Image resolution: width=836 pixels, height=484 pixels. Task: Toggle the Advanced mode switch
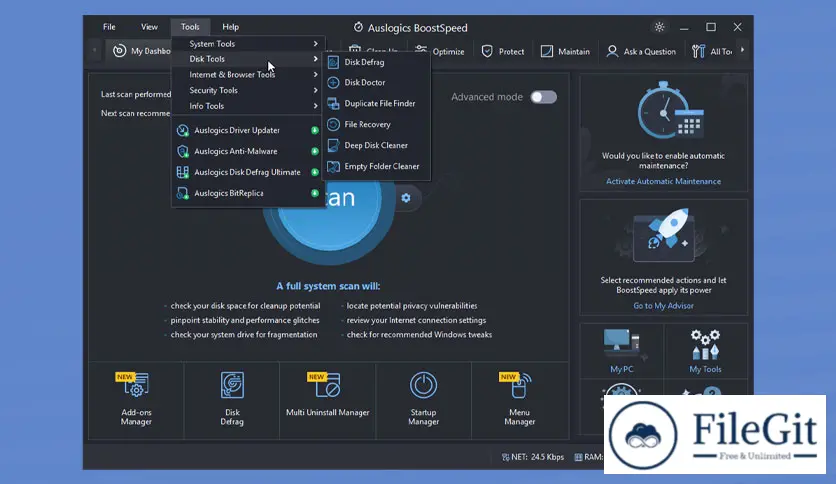[543, 97]
